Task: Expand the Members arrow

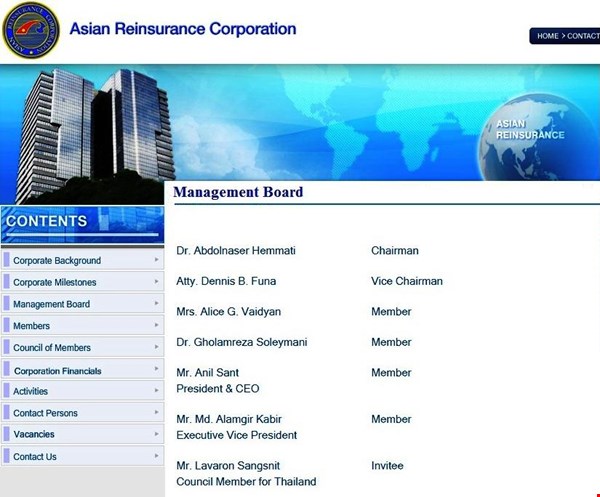Action: (x=157, y=325)
